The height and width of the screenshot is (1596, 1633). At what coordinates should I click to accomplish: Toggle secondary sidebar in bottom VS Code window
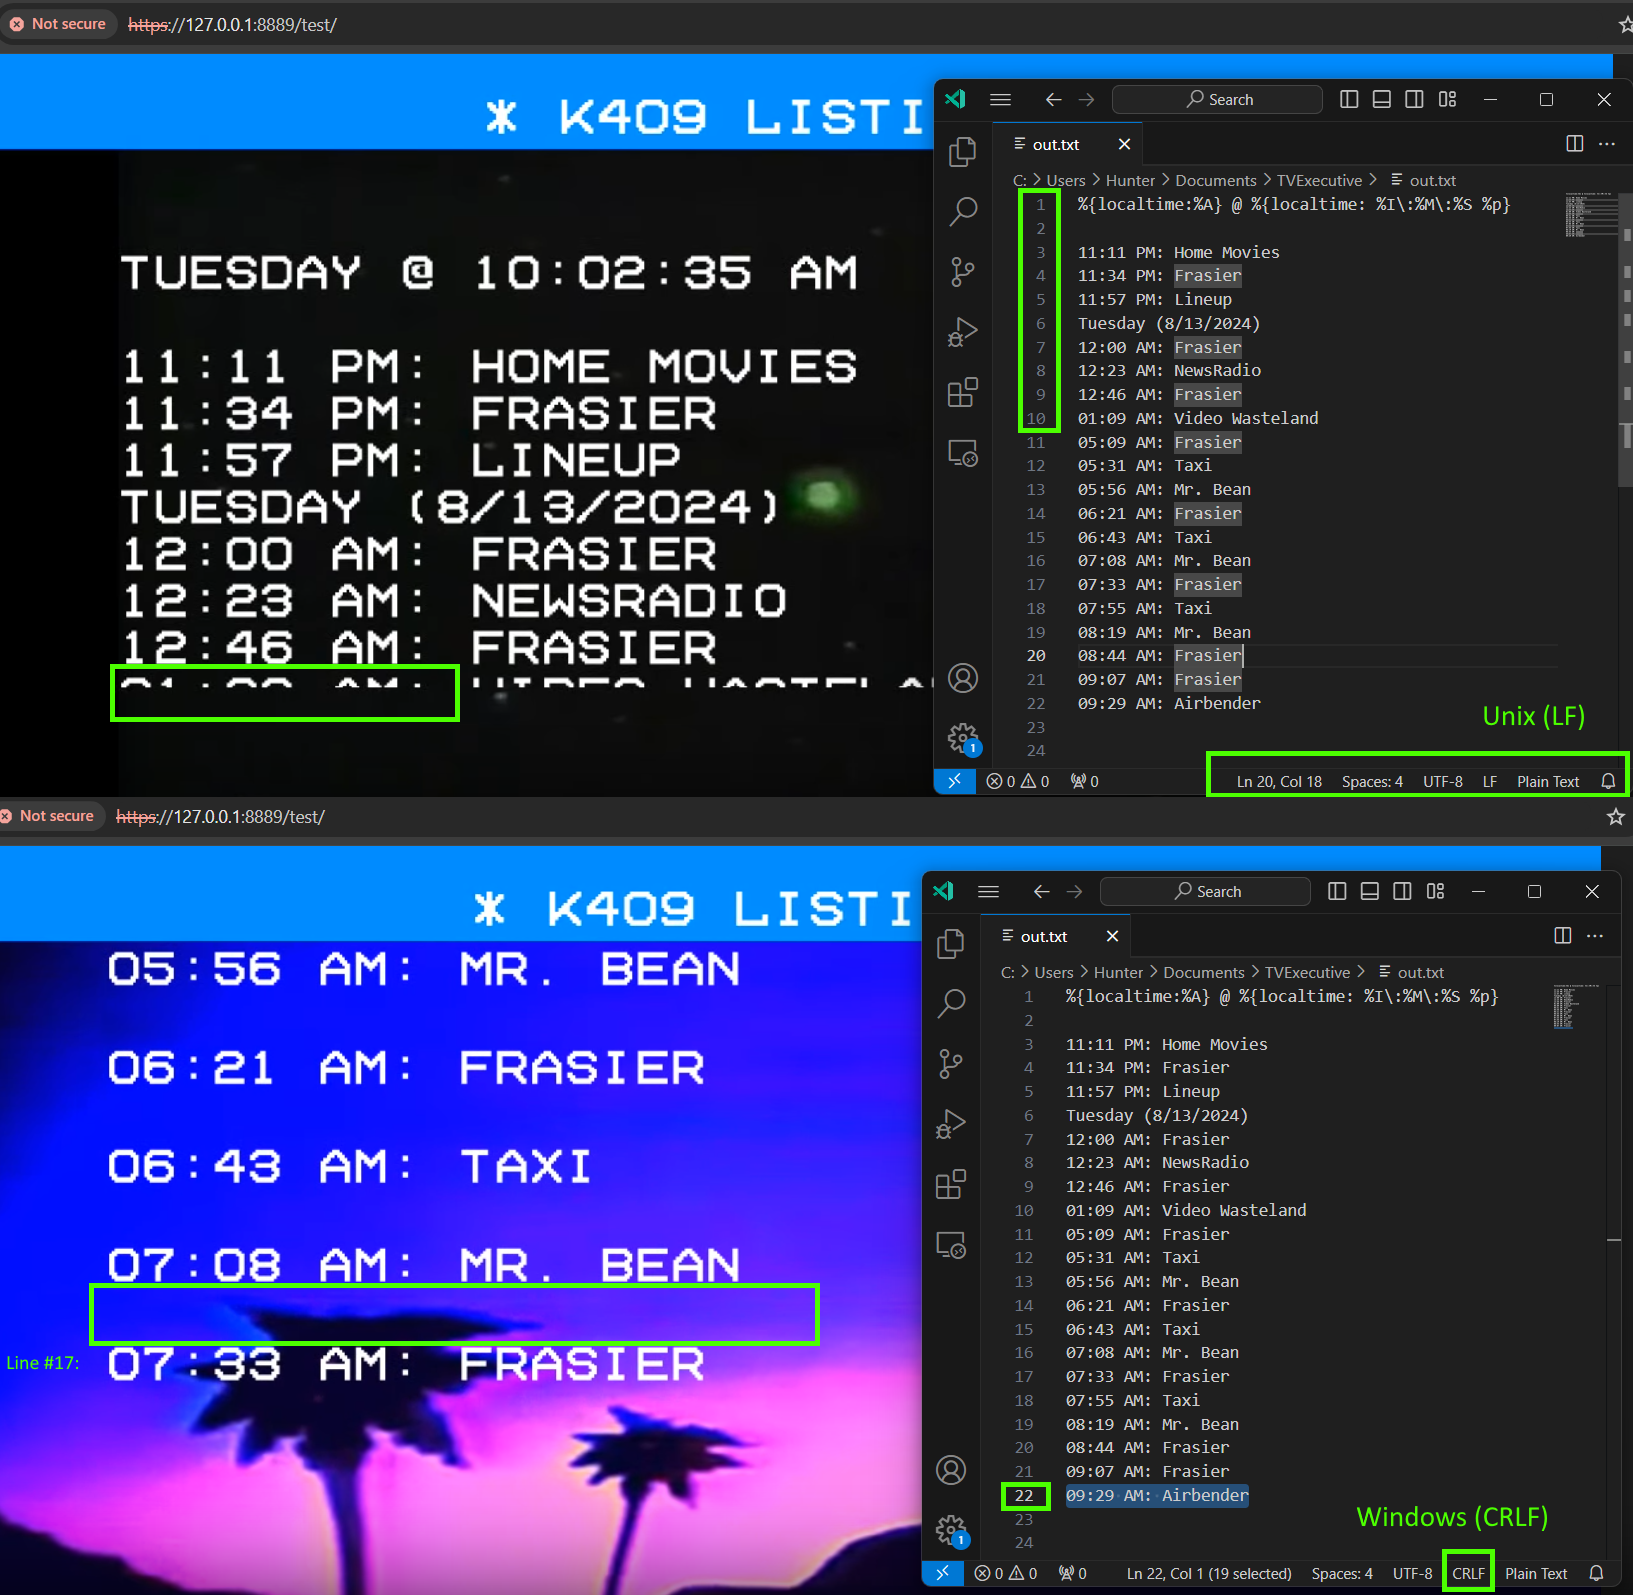(1402, 891)
